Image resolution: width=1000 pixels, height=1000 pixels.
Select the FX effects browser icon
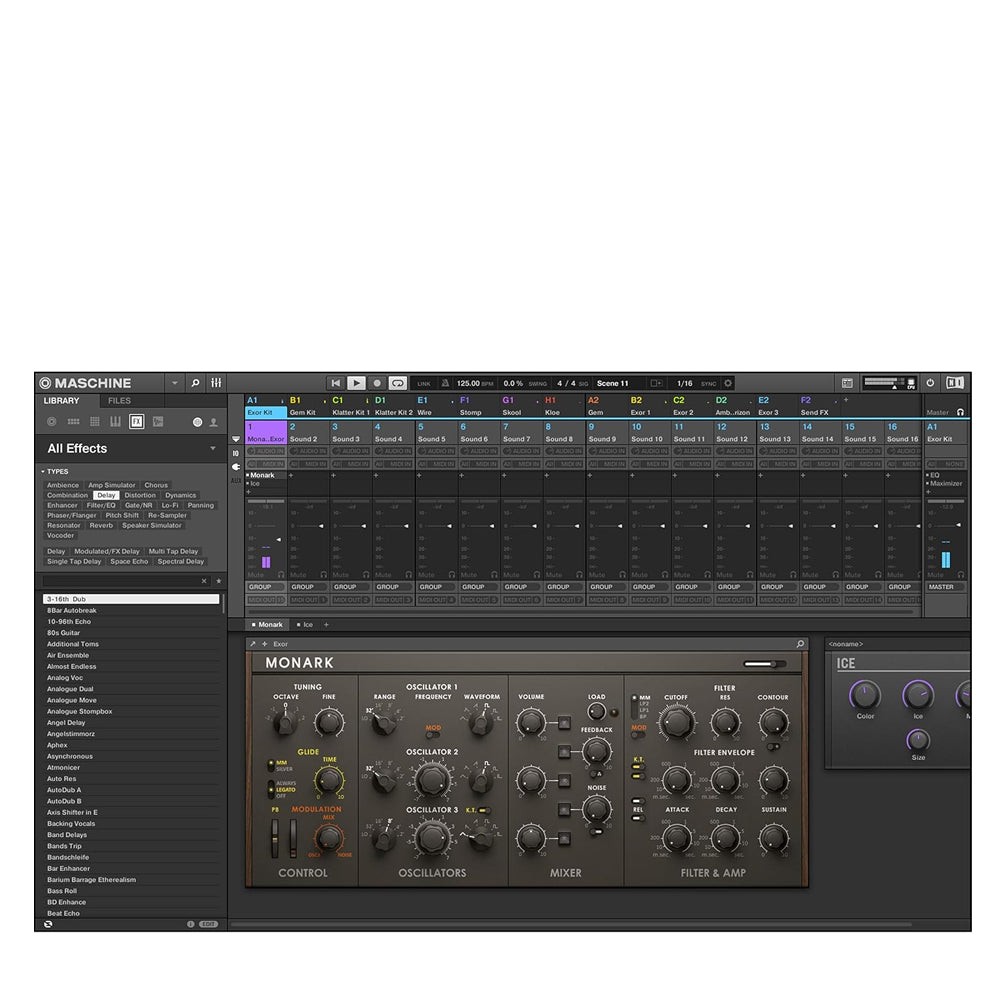tap(136, 421)
